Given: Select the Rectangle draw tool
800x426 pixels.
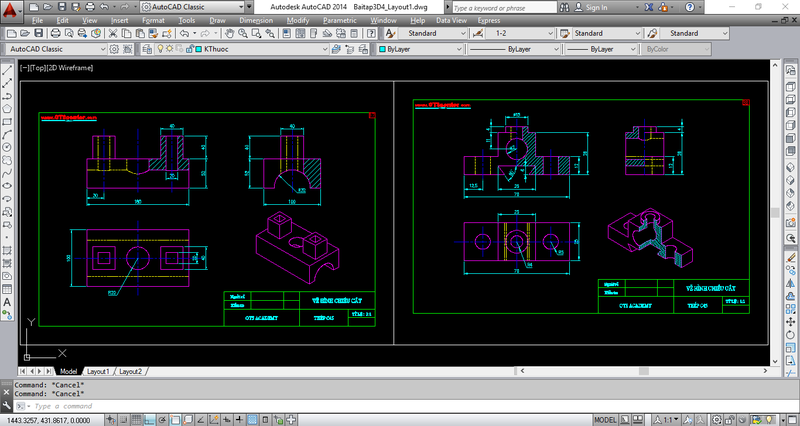Looking at the screenshot, I should tap(7, 122).
